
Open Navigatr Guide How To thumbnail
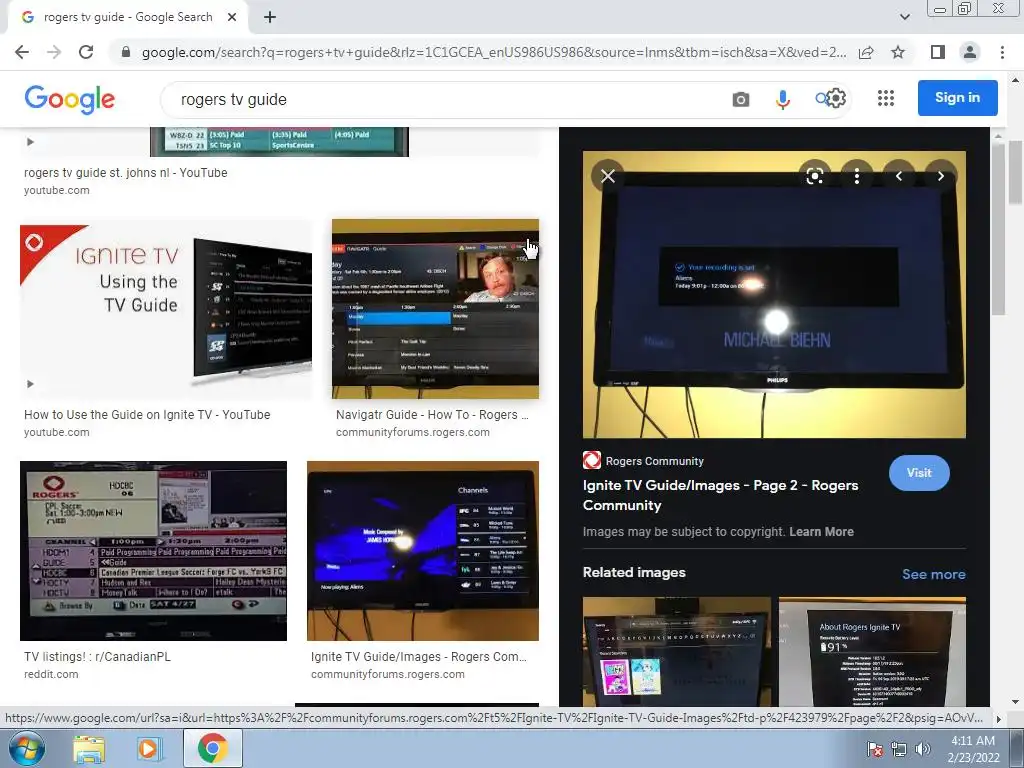pyautogui.click(x=435, y=309)
